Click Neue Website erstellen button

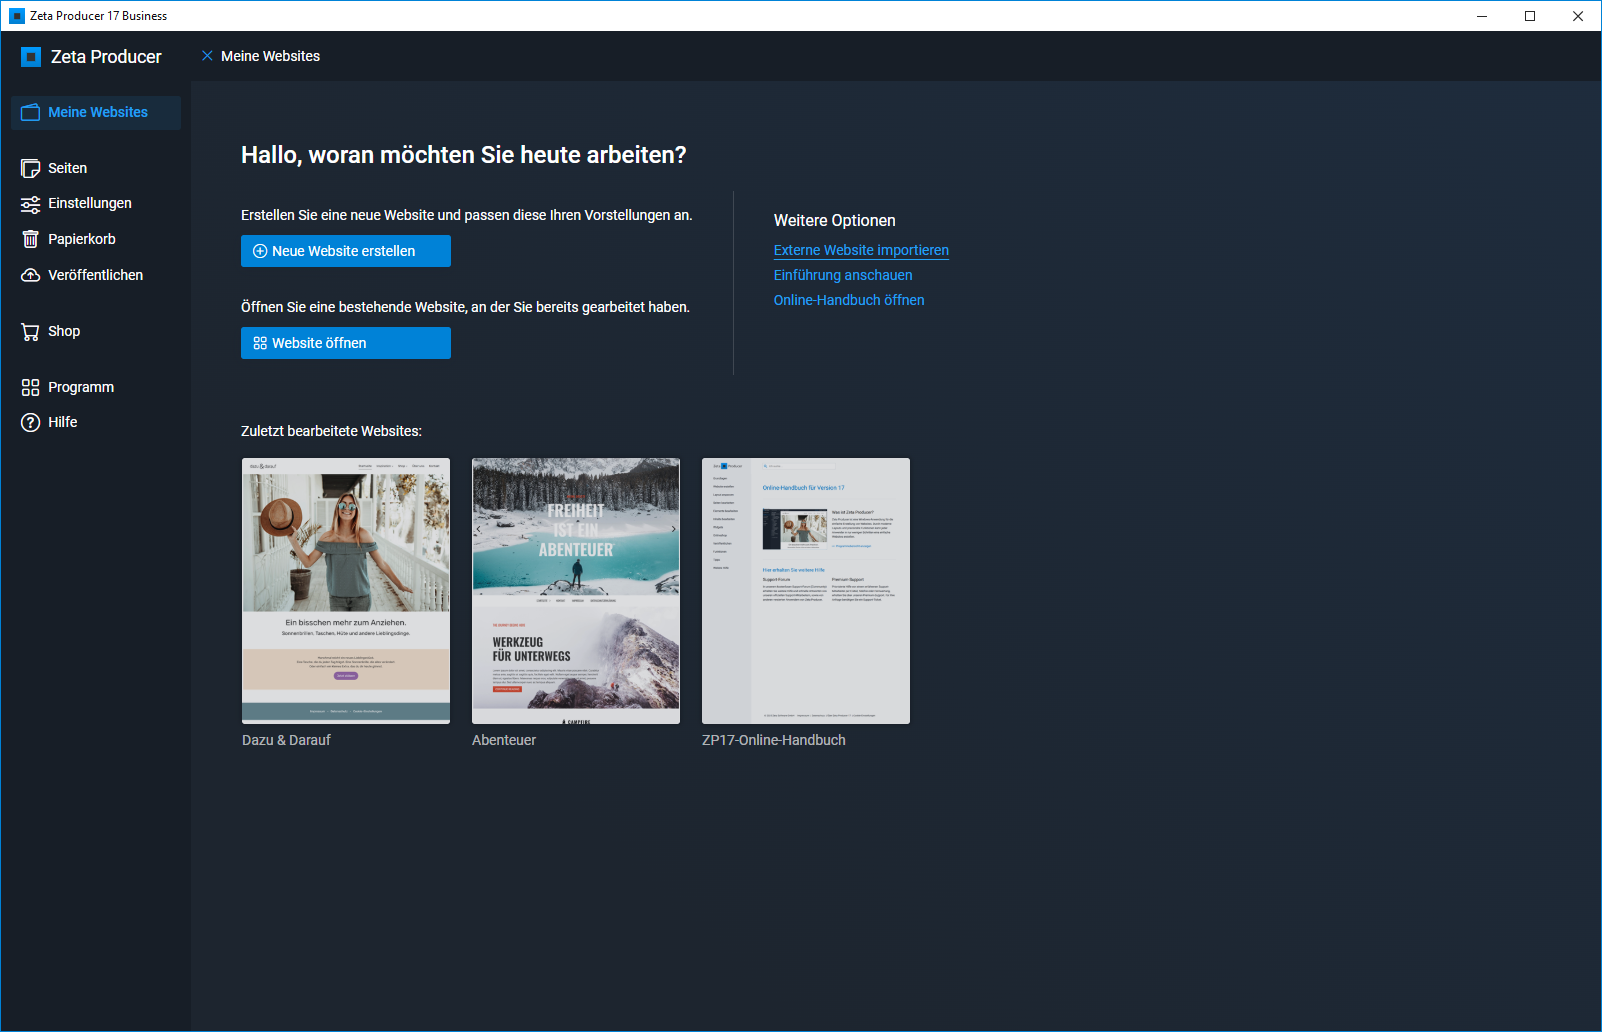346,251
